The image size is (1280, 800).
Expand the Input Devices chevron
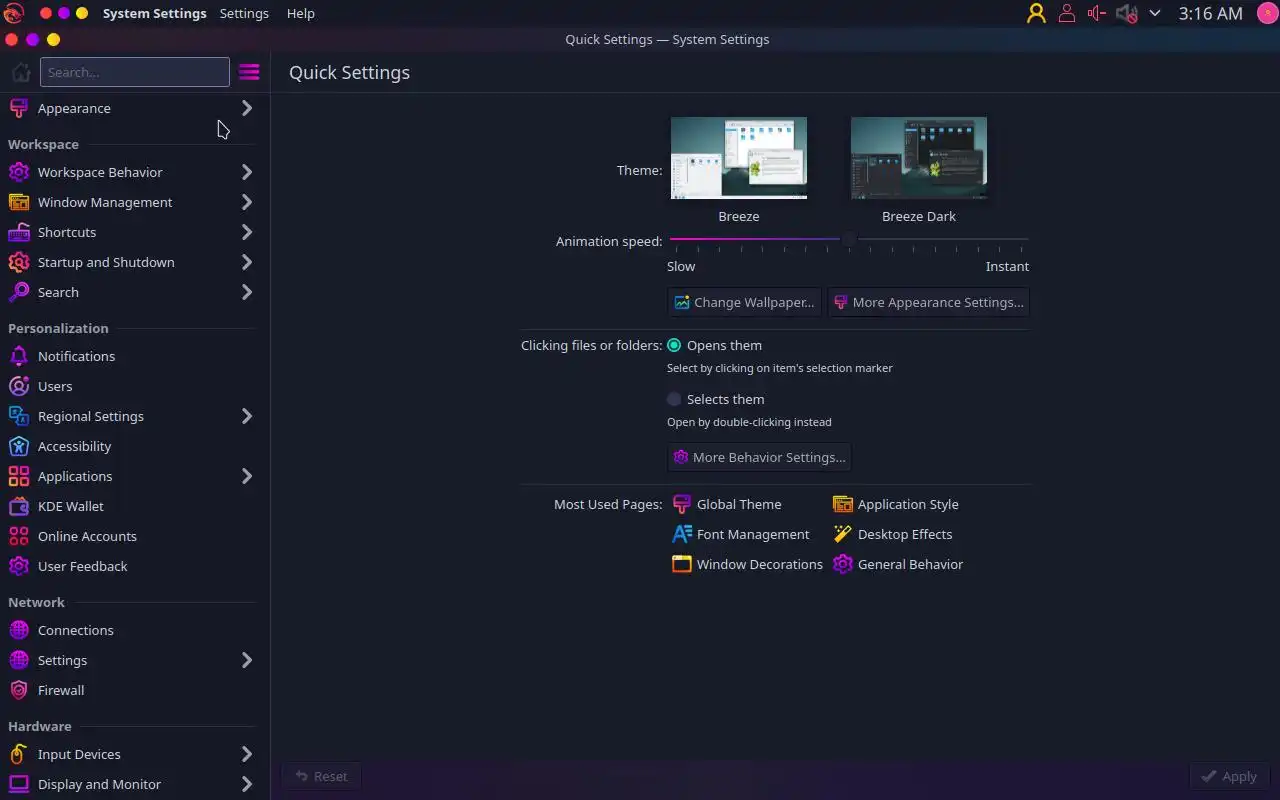click(247, 754)
